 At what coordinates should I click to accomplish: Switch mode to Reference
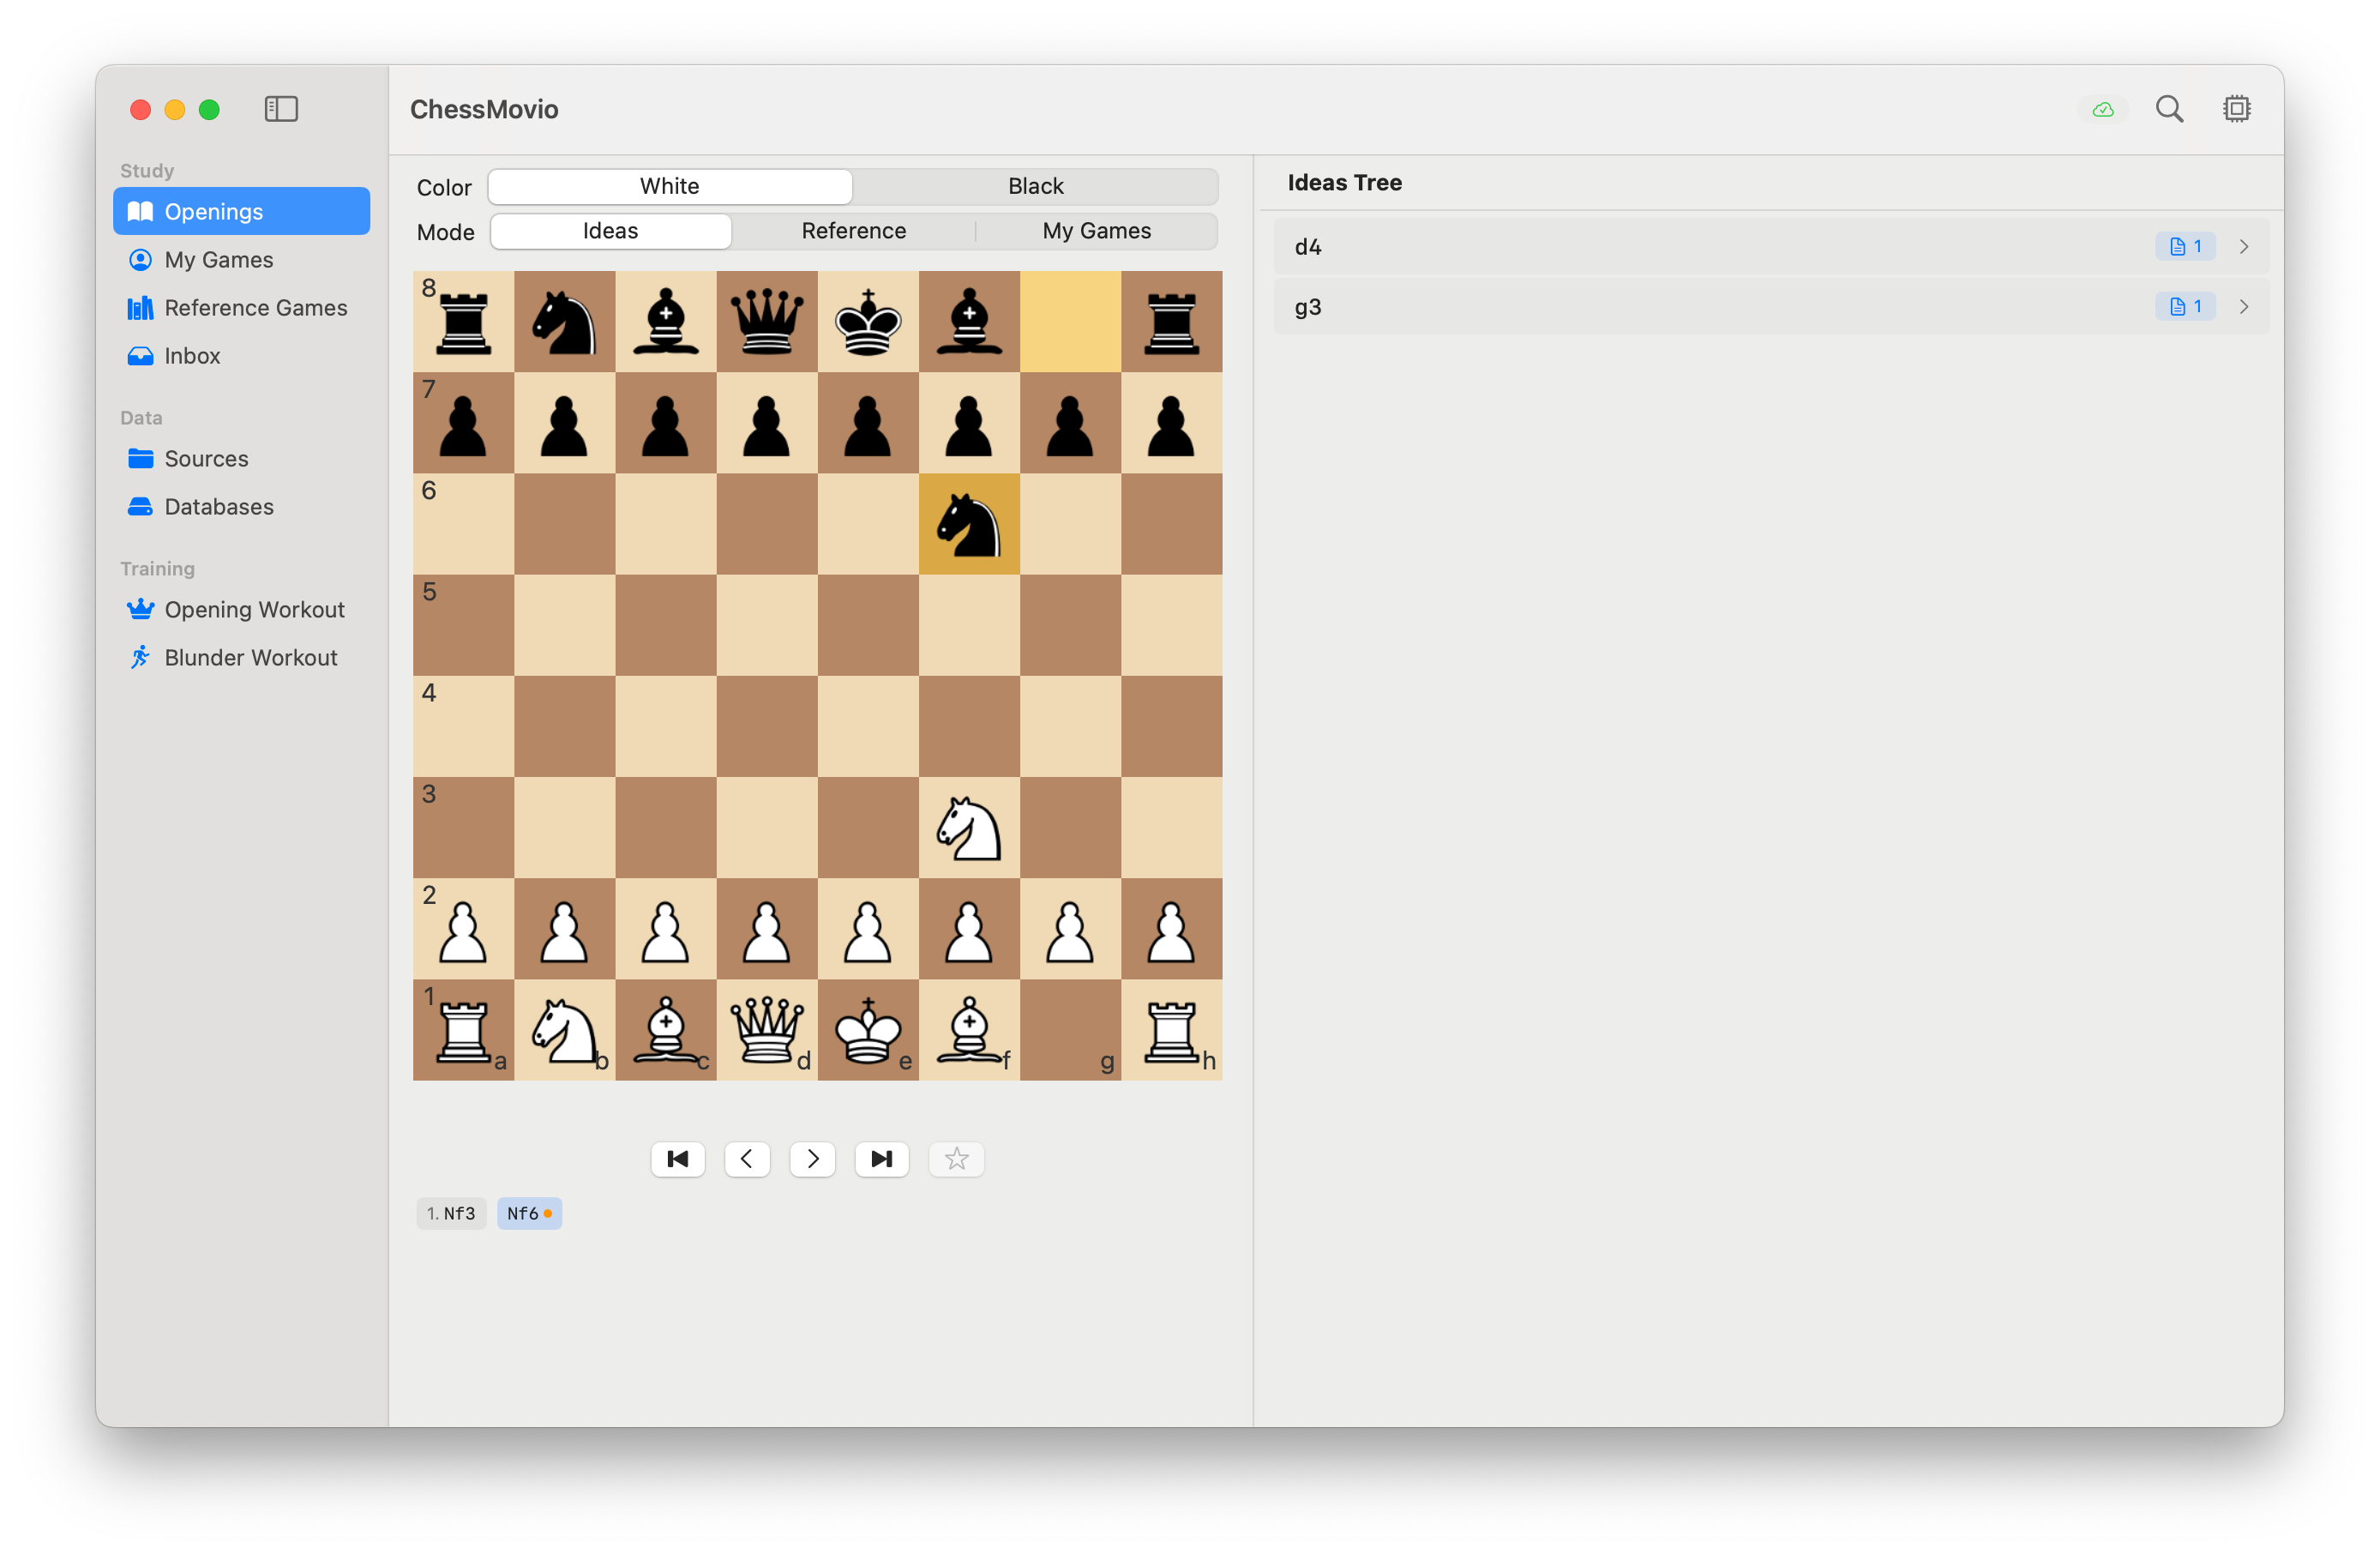pos(853,231)
